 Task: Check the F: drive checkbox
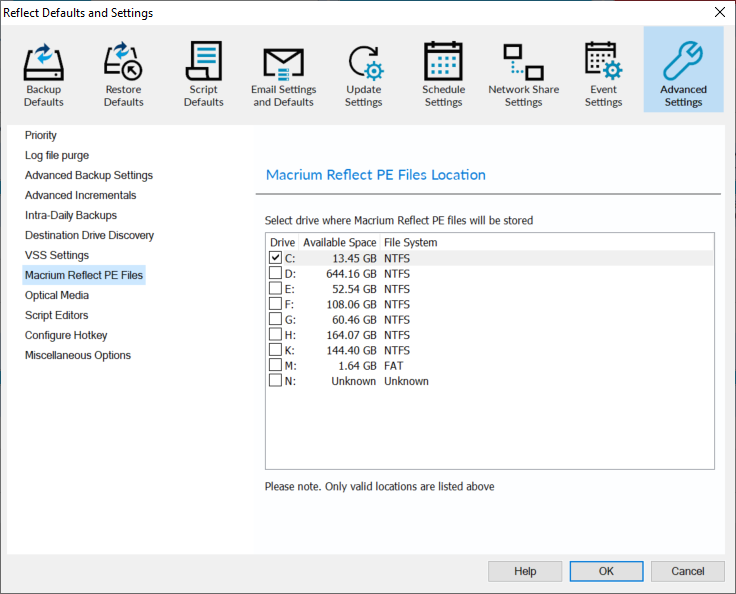tap(276, 303)
